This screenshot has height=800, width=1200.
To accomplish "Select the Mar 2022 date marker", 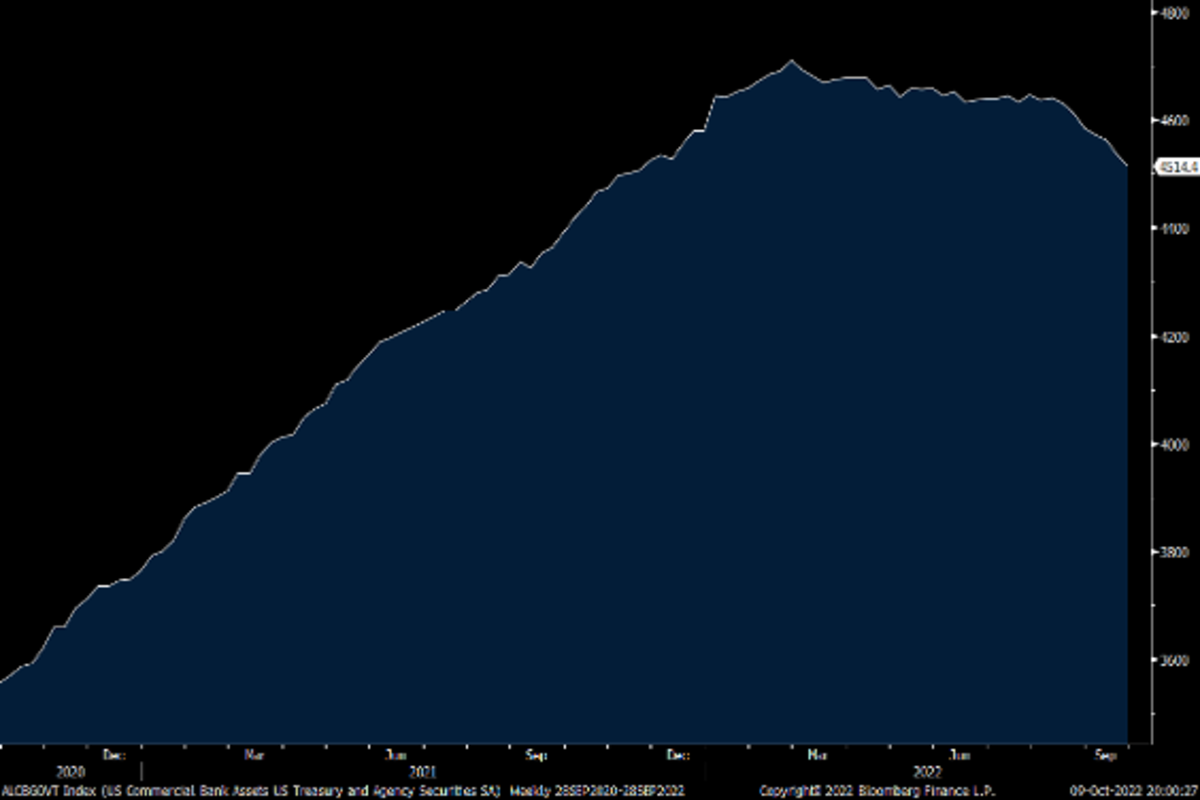I will click(x=818, y=755).
